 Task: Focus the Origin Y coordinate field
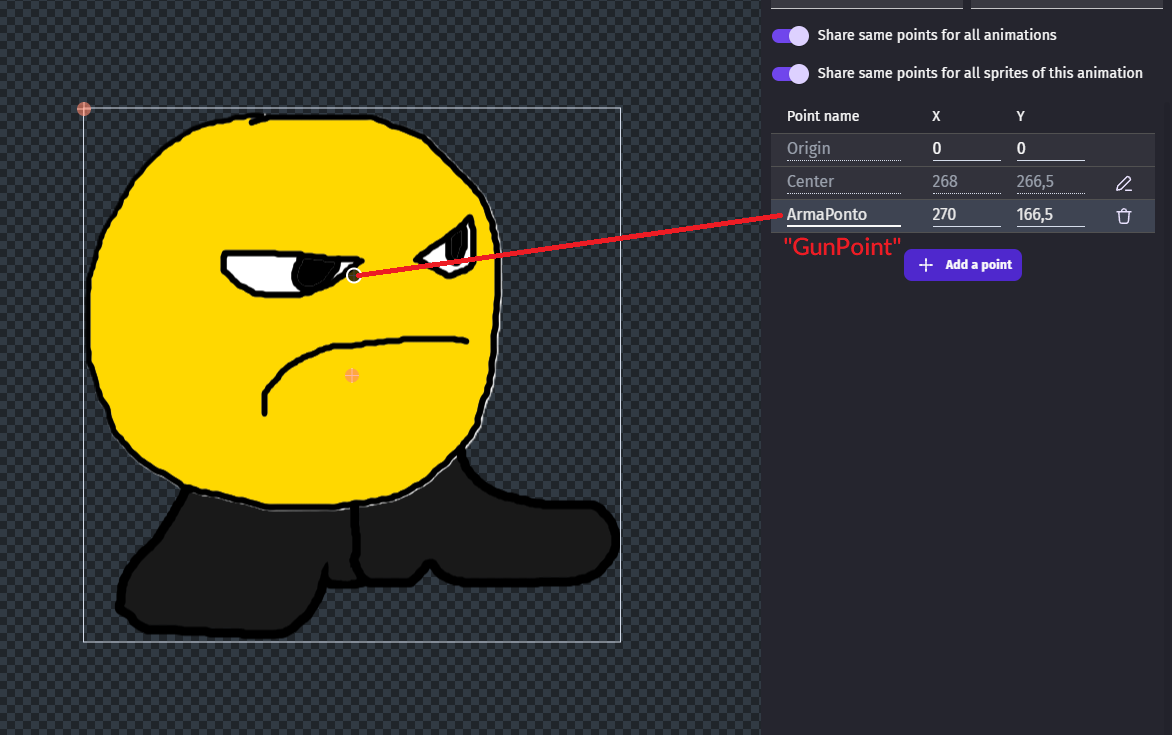(x=1049, y=149)
